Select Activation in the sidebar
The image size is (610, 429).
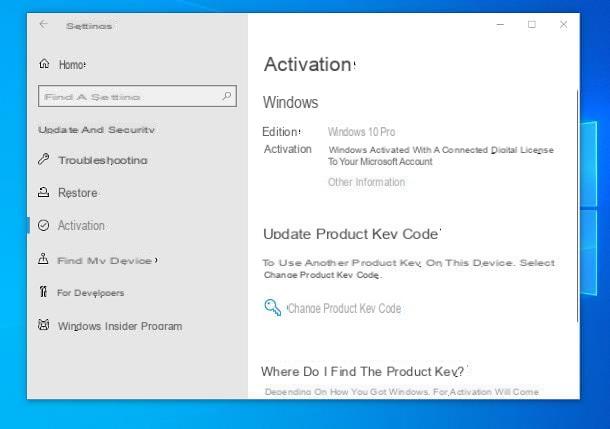pyautogui.click(x=81, y=226)
